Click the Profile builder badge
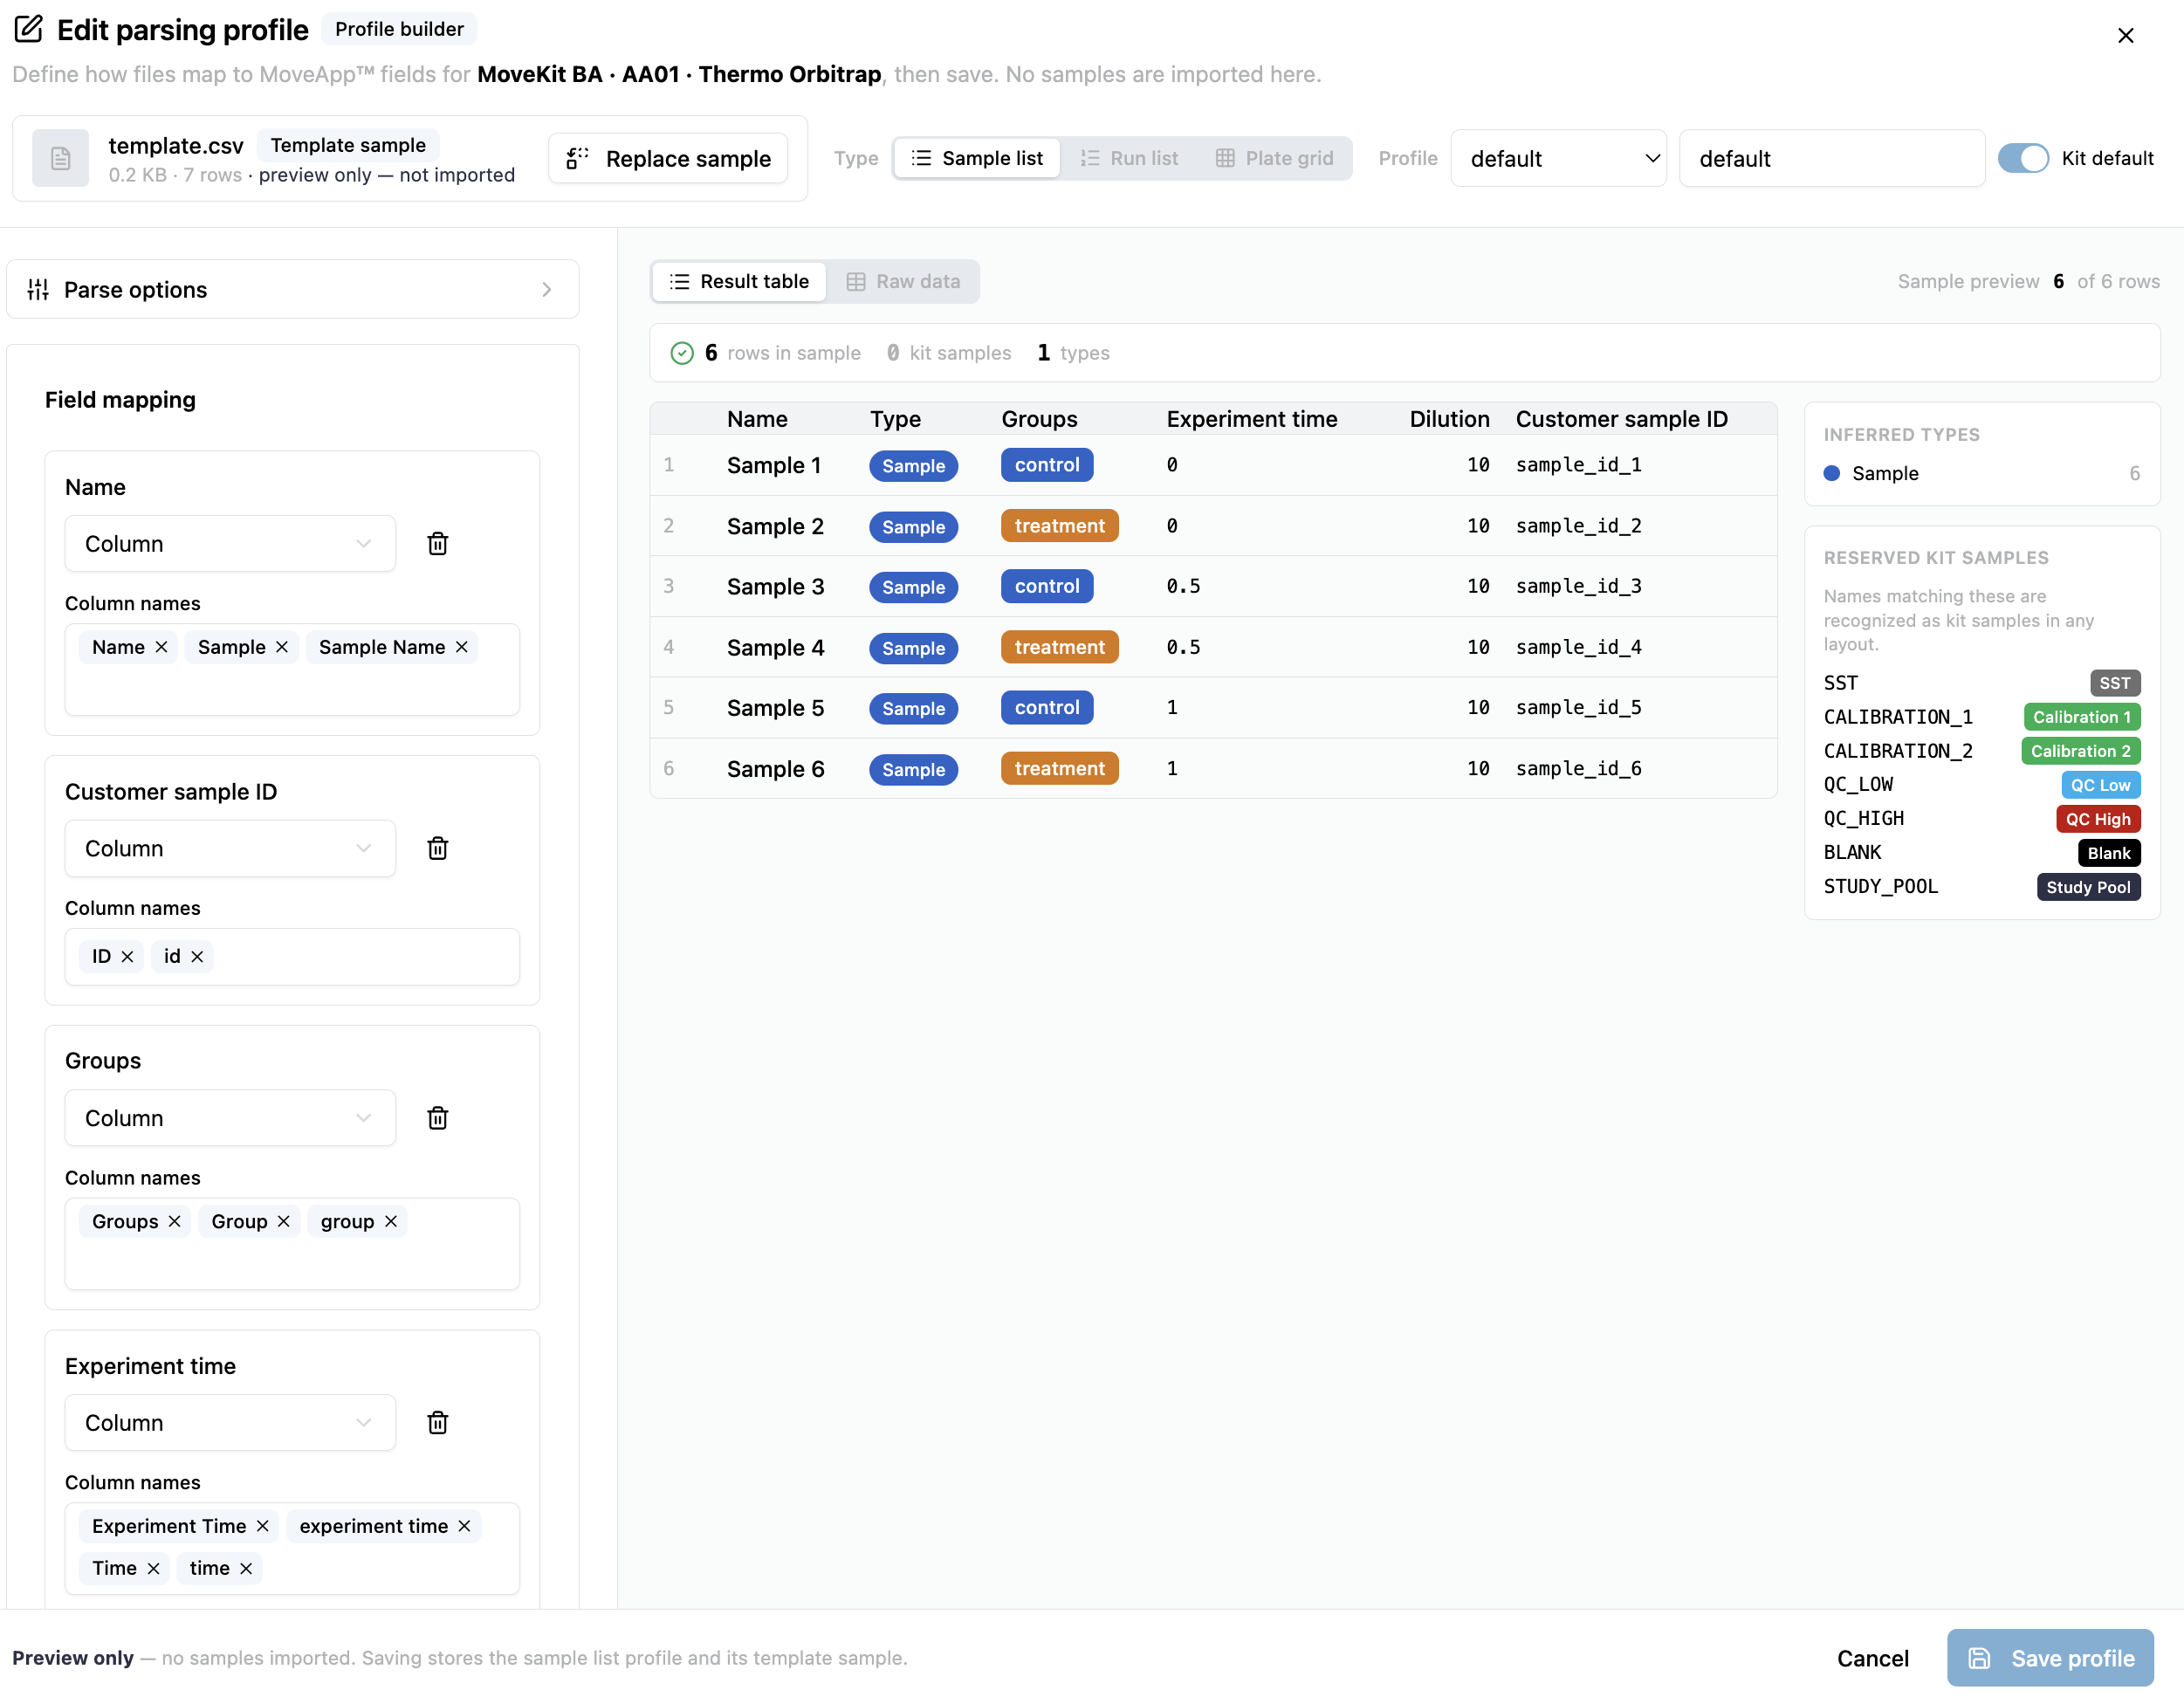This screenshot has height=1697, width=2184. point(399,29)
